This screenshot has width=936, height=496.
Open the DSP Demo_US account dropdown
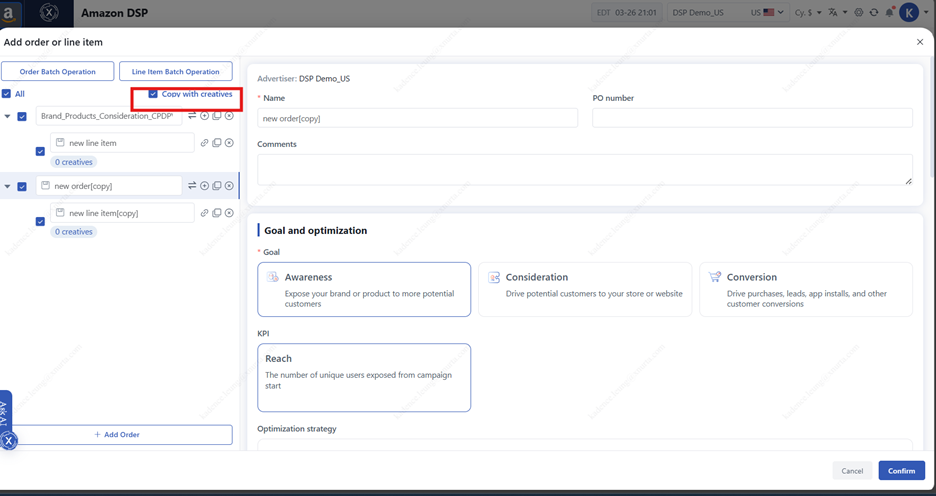pos(728,13)
